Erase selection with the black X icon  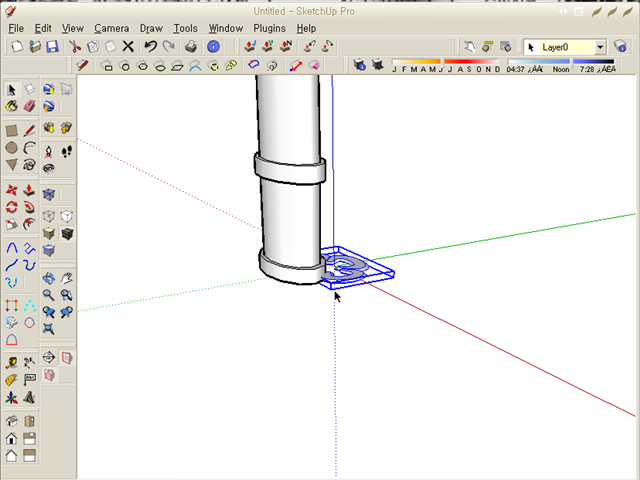click(128, 47)
